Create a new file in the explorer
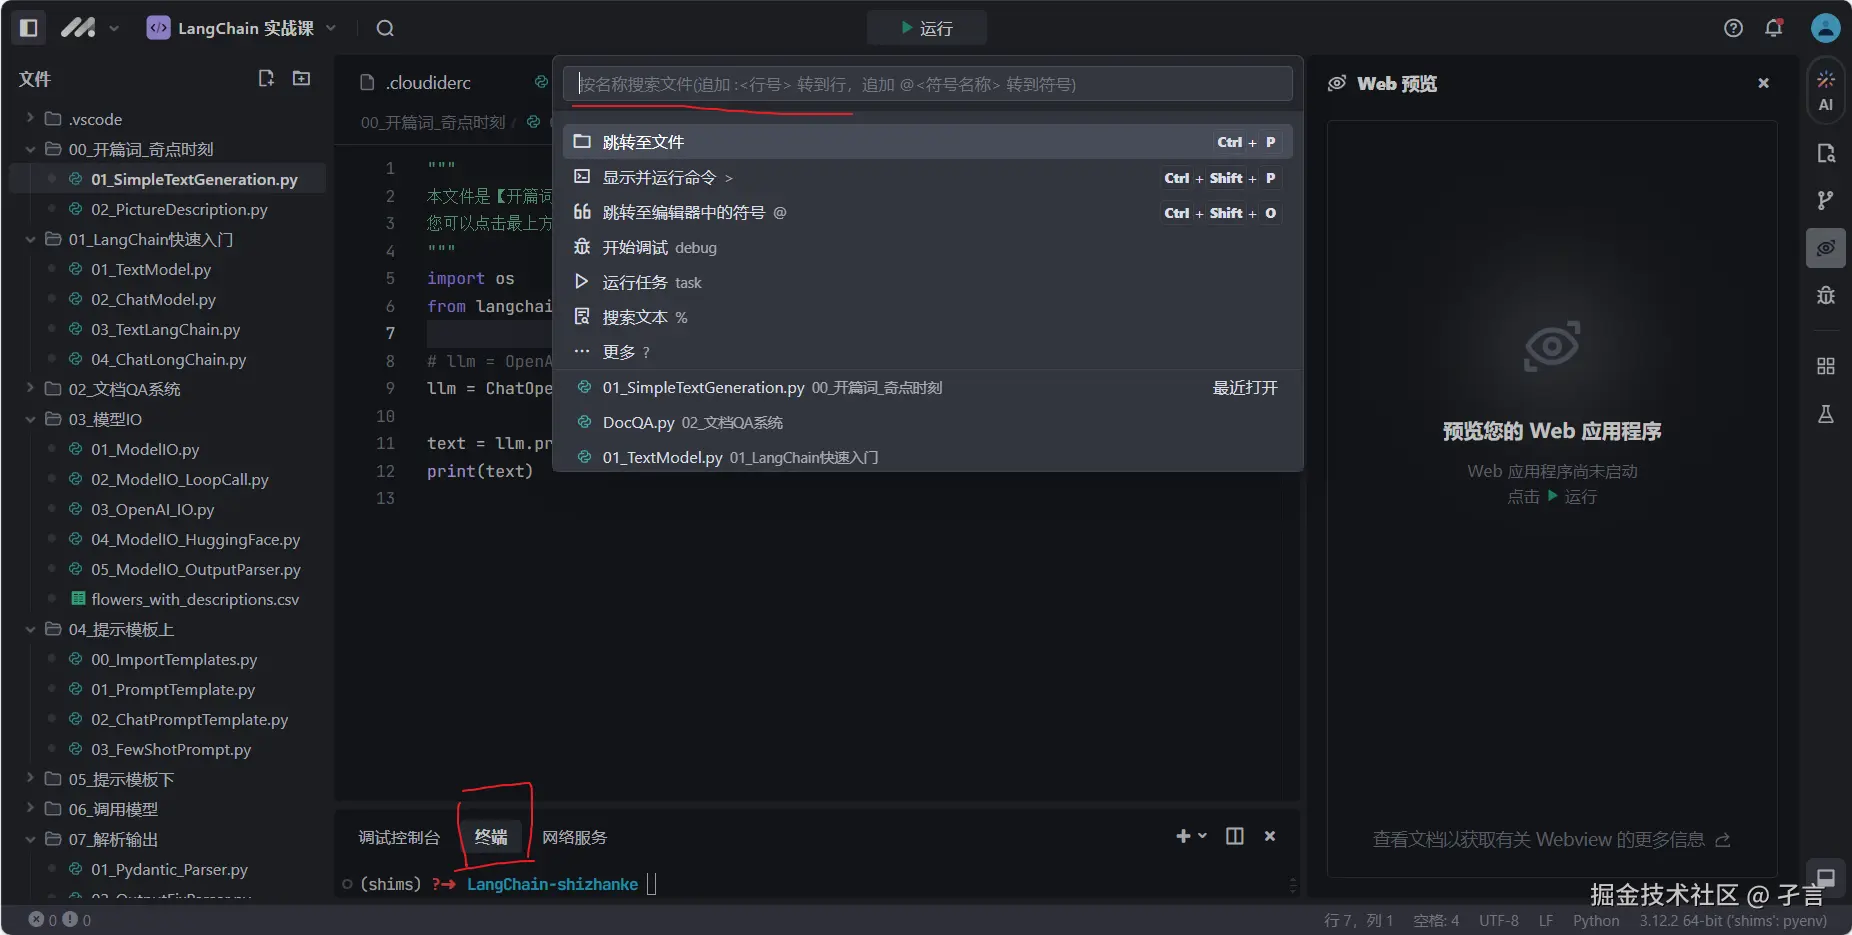This screenshot has width=1852, height=935. (266, 78)
